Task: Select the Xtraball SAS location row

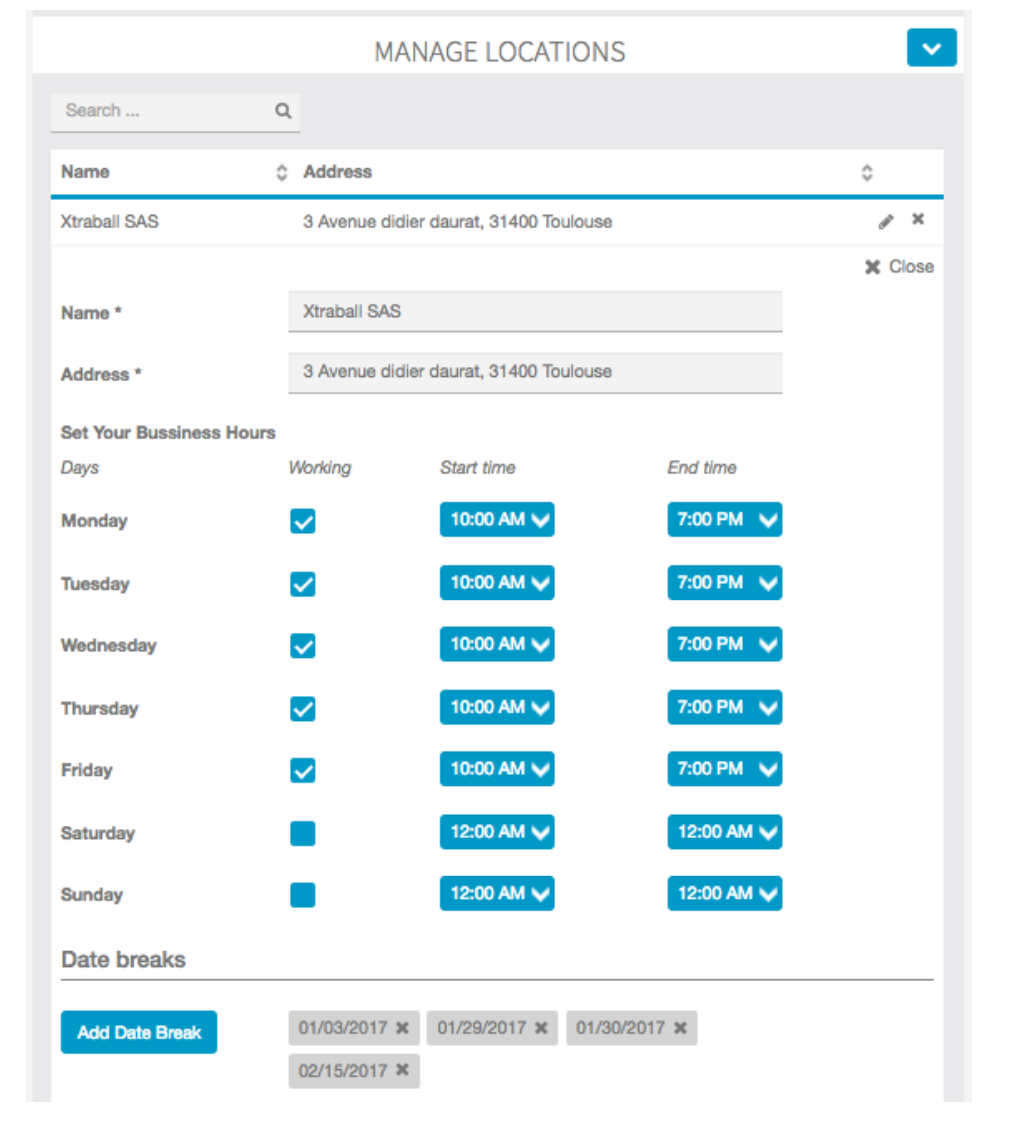Action: click(x=457, y=222)
